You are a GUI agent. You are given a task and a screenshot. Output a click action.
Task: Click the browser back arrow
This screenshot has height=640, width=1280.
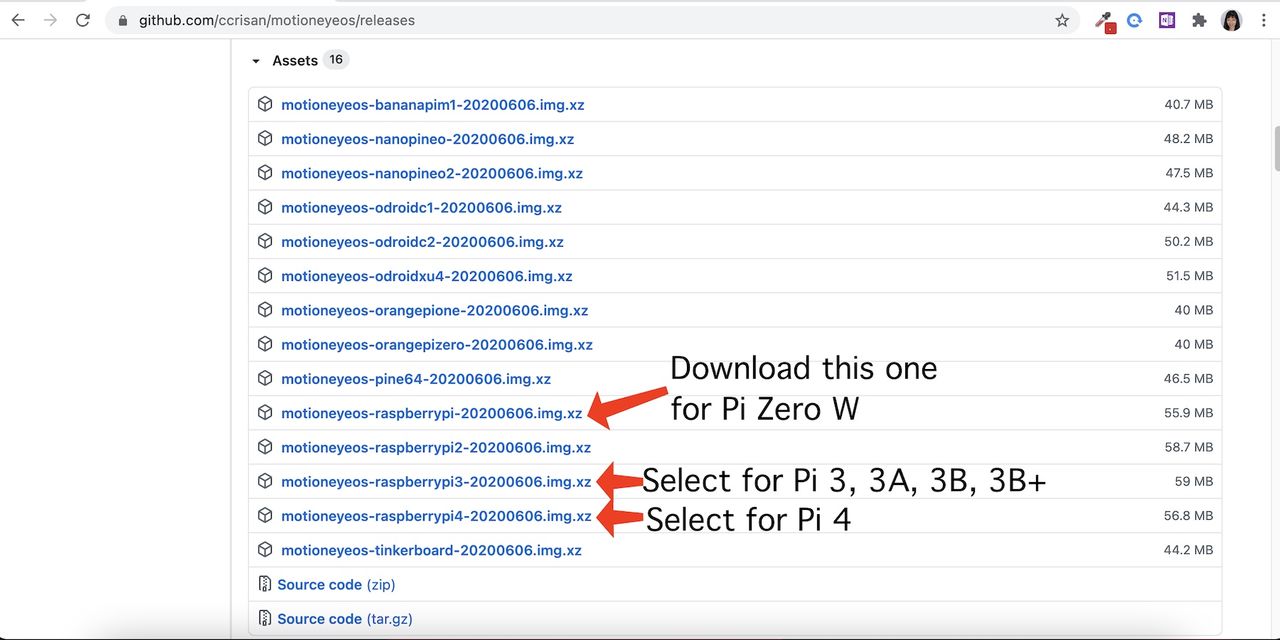[x=18, y=20]
